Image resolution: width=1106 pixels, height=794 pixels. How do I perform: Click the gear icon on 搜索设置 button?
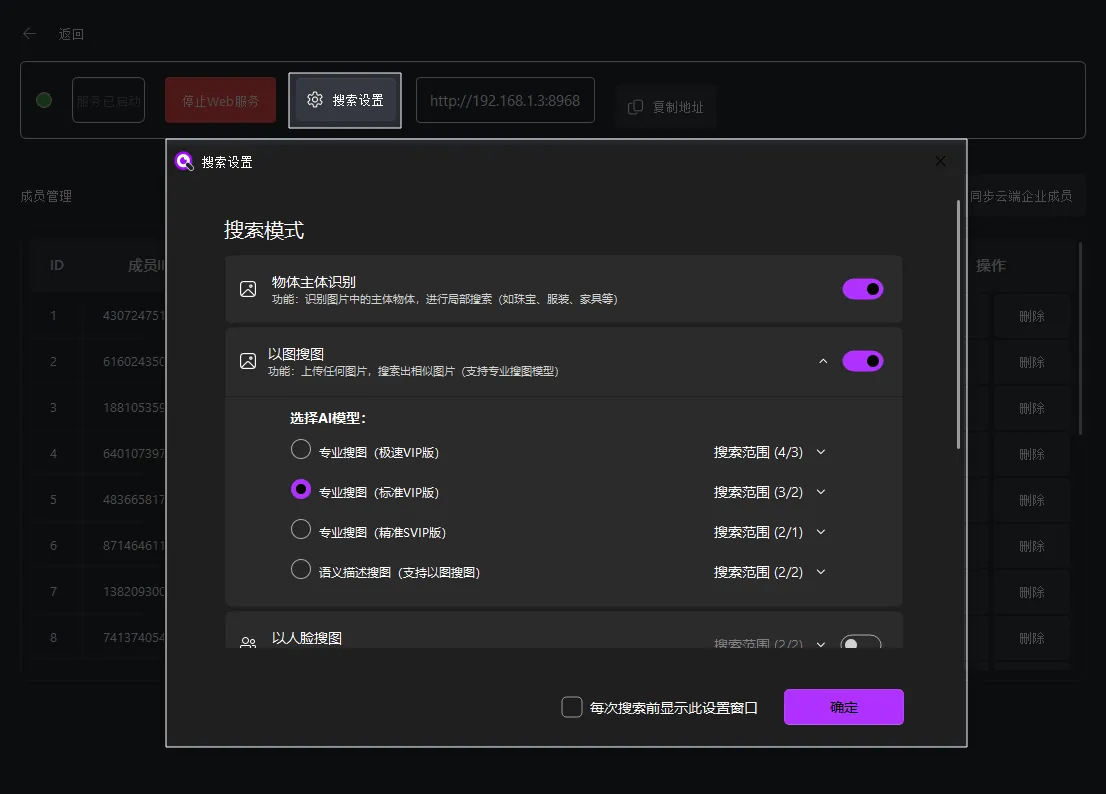315,100
